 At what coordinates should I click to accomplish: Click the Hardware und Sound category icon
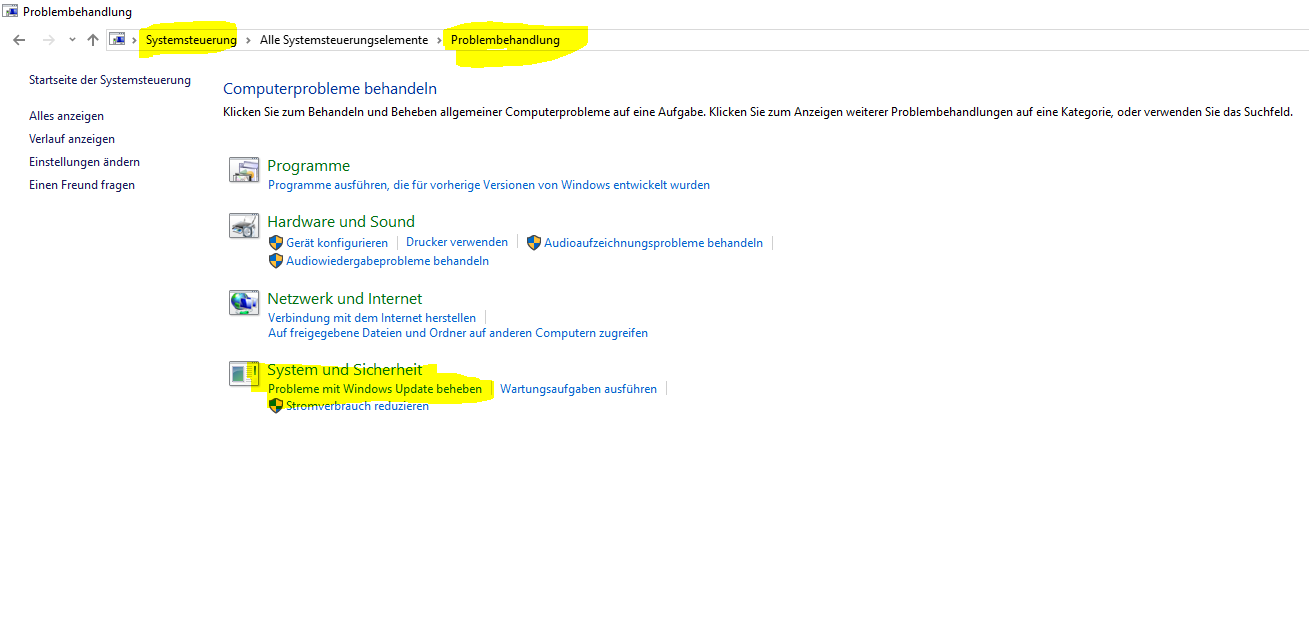(244, 226)
